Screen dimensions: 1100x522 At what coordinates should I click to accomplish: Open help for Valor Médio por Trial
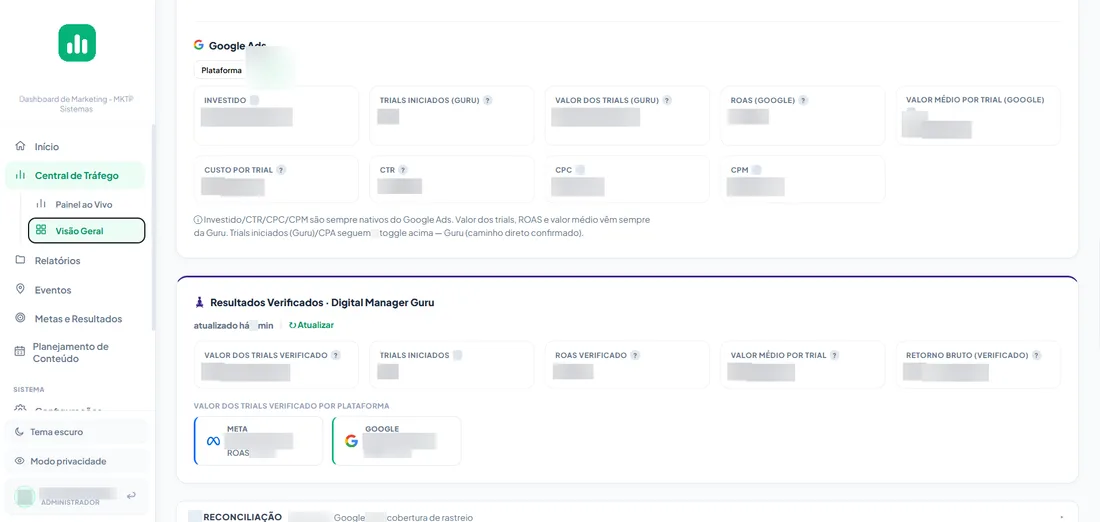click(x=835, y=355)
